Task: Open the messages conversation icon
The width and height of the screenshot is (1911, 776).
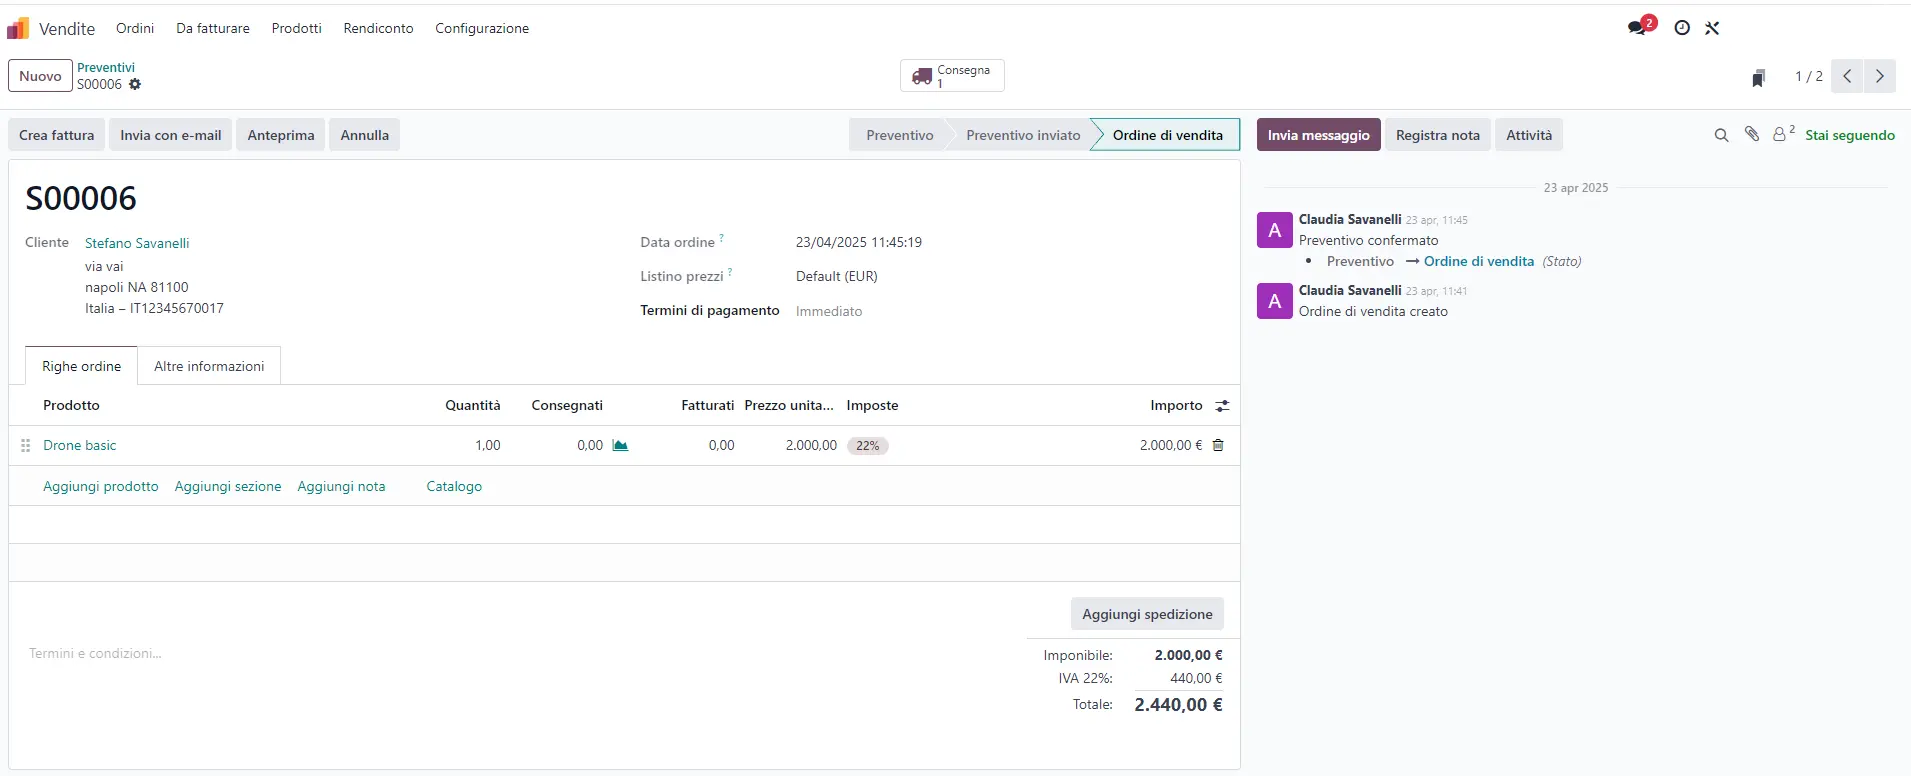Action: [x=1638, y=28]
